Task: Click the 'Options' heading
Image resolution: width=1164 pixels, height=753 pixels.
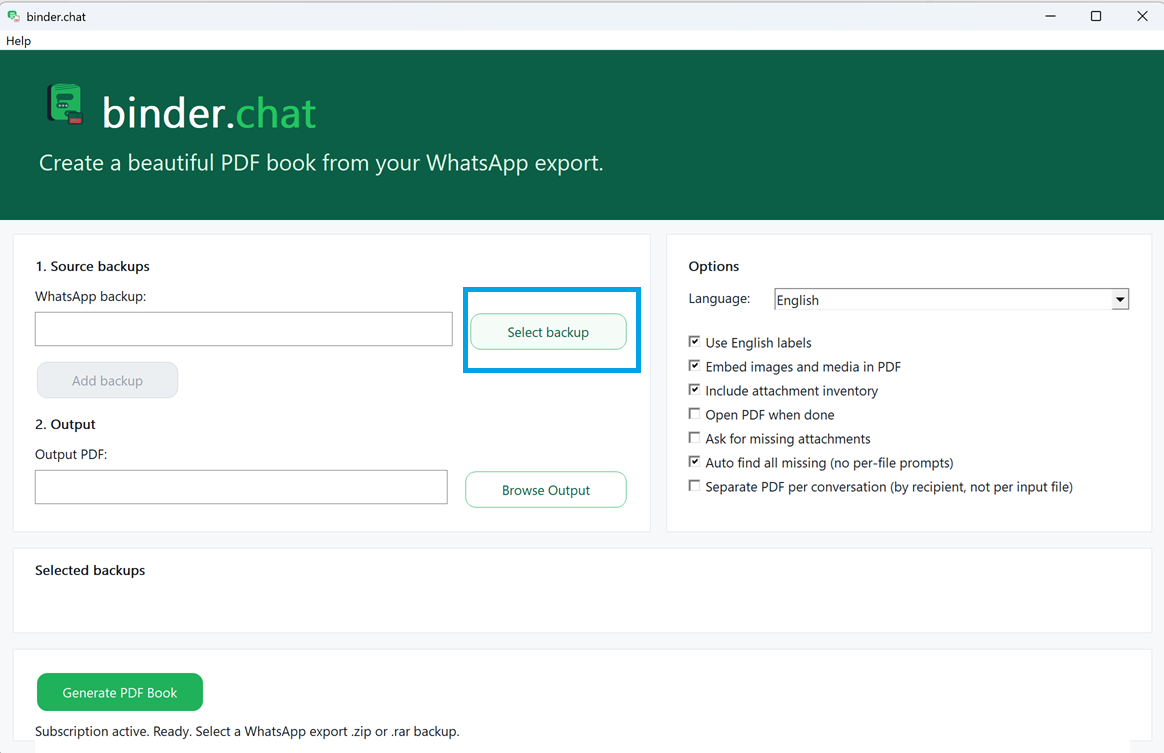Action: tap(713, 266)
